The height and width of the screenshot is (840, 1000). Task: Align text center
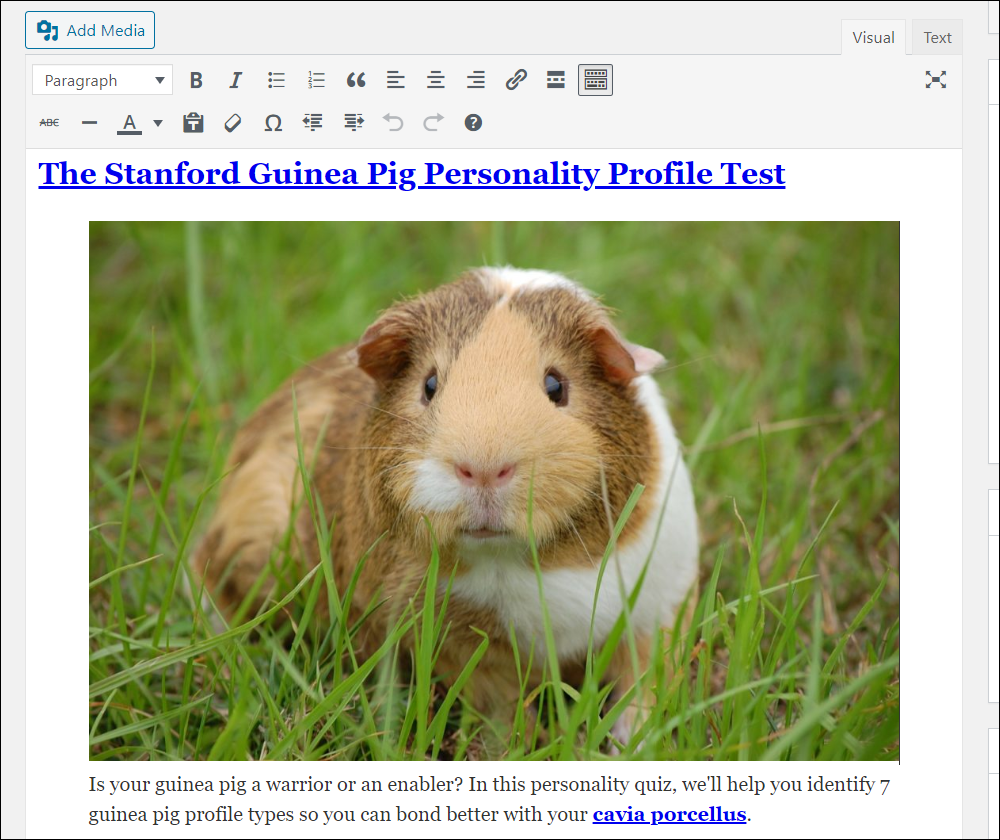436,80
